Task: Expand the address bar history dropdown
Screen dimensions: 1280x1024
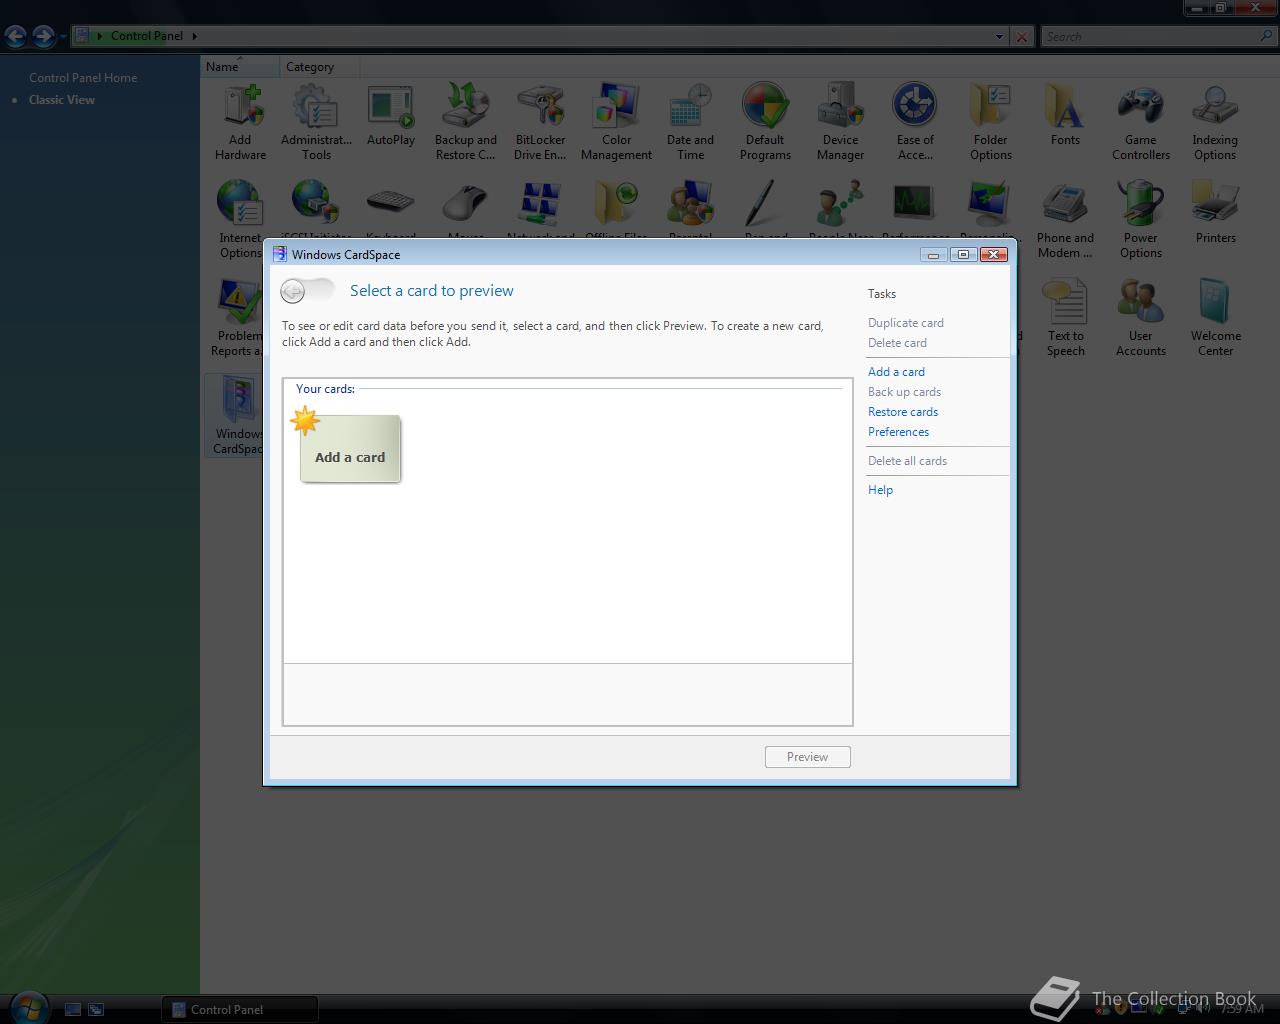Action: click(x=999, y=37)
